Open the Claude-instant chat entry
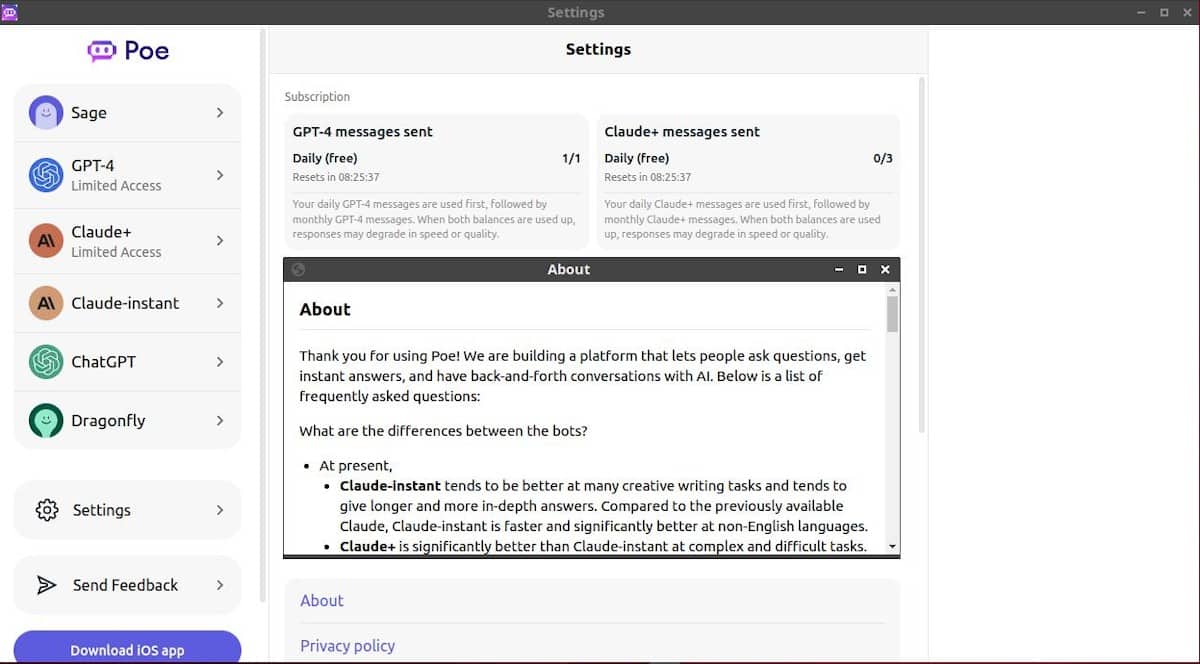This screenshot has height=664, width=1200. [x=125, y=303]
